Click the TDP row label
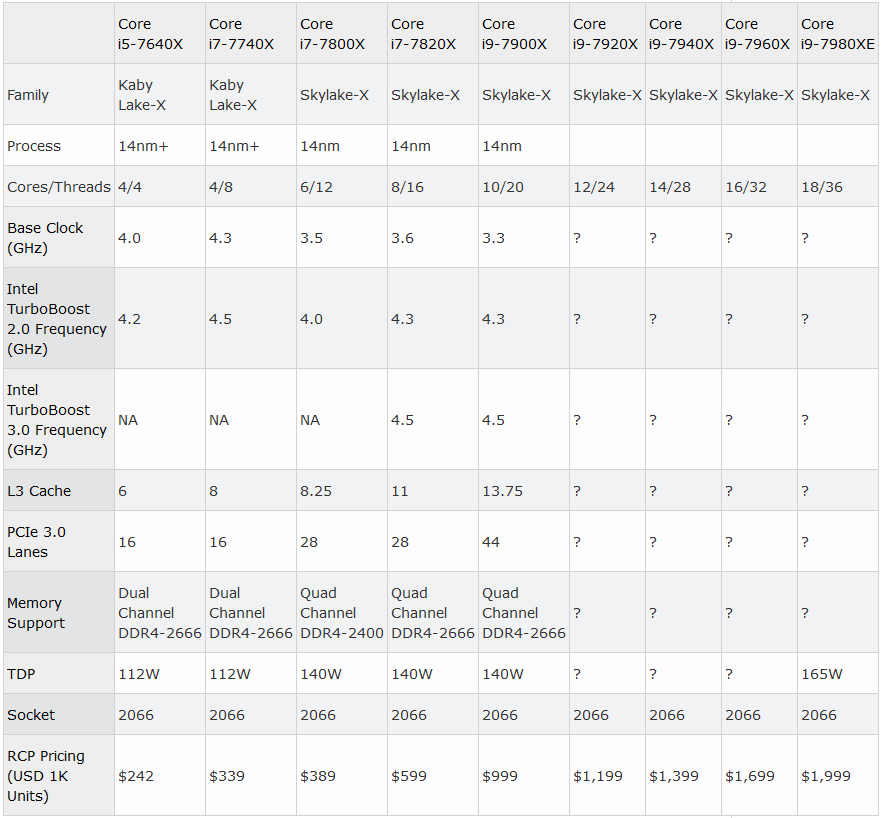This screenshot has width=881, height=818. (58, 674)
